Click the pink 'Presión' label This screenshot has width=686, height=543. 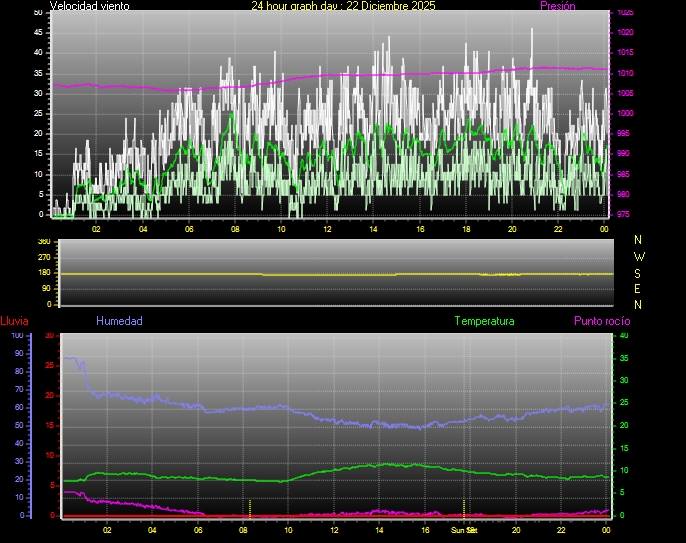click(x=557, y=6)
